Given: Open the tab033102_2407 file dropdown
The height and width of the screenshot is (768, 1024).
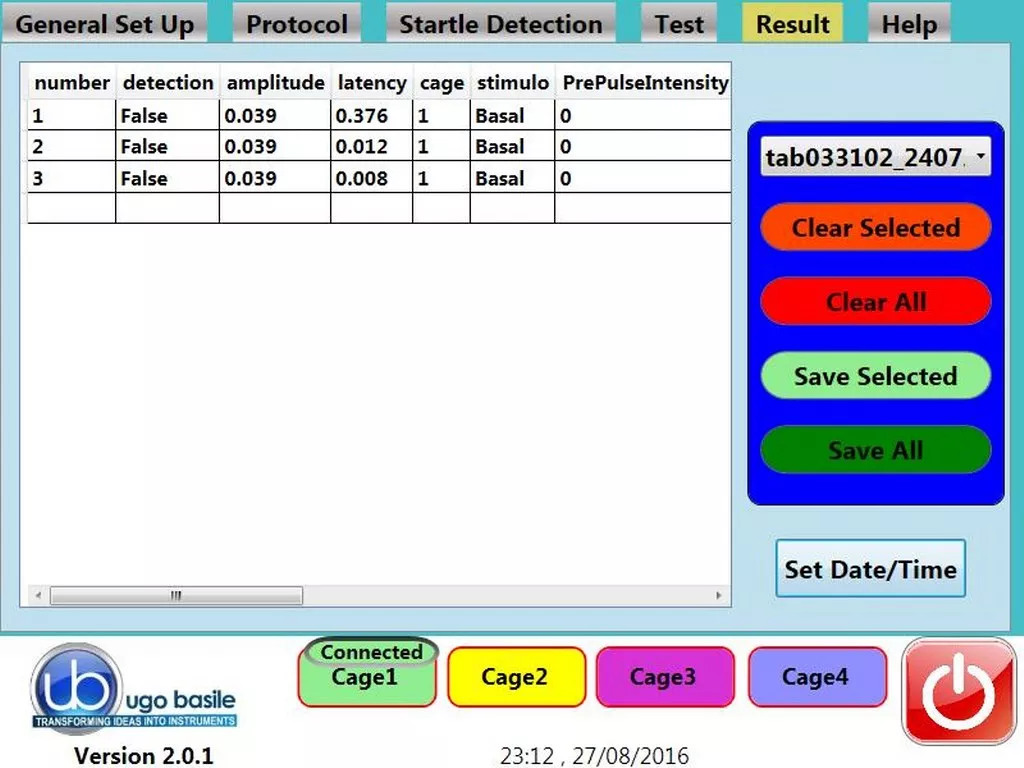Looking at the screenshot, I should coord(875,157).
